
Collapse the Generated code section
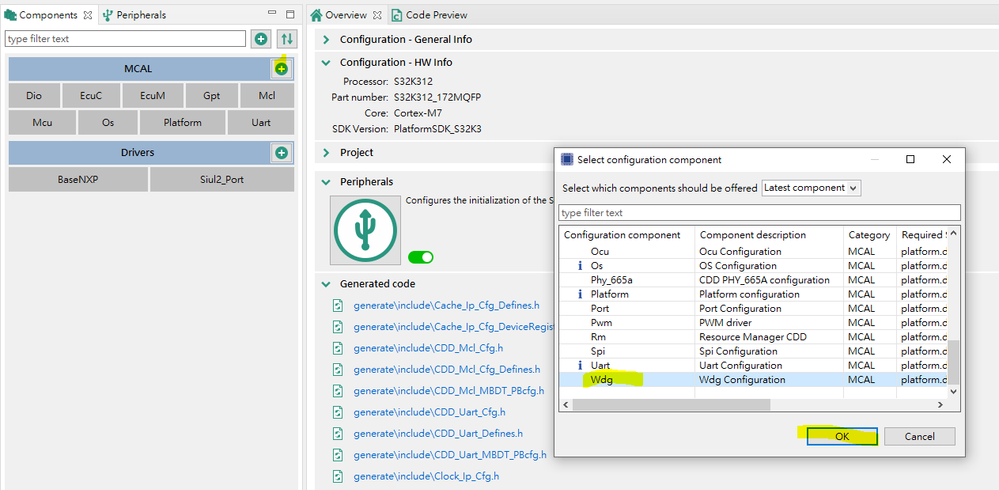326,284
